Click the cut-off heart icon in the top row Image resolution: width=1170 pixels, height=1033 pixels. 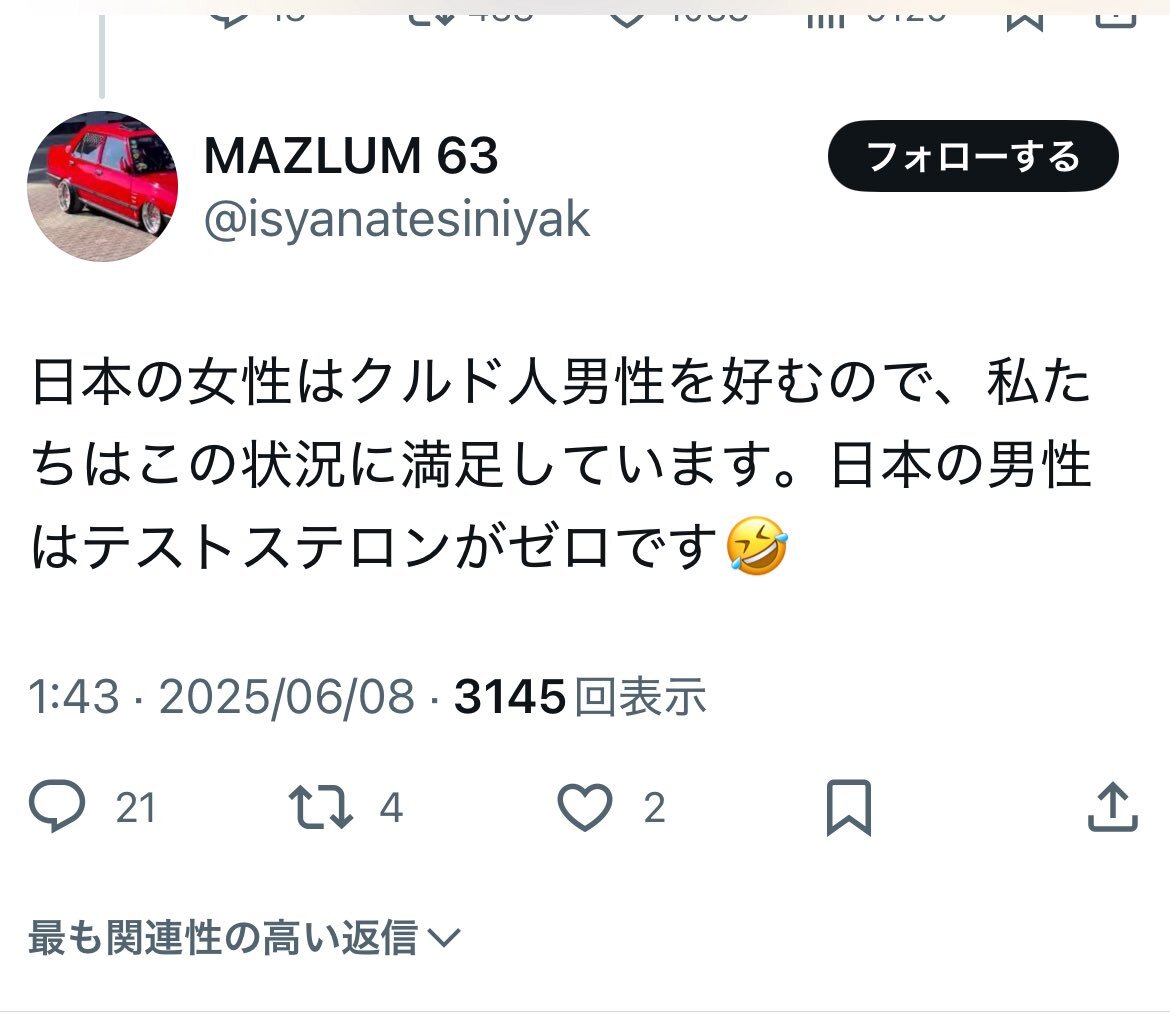click(x=627, y=15)
